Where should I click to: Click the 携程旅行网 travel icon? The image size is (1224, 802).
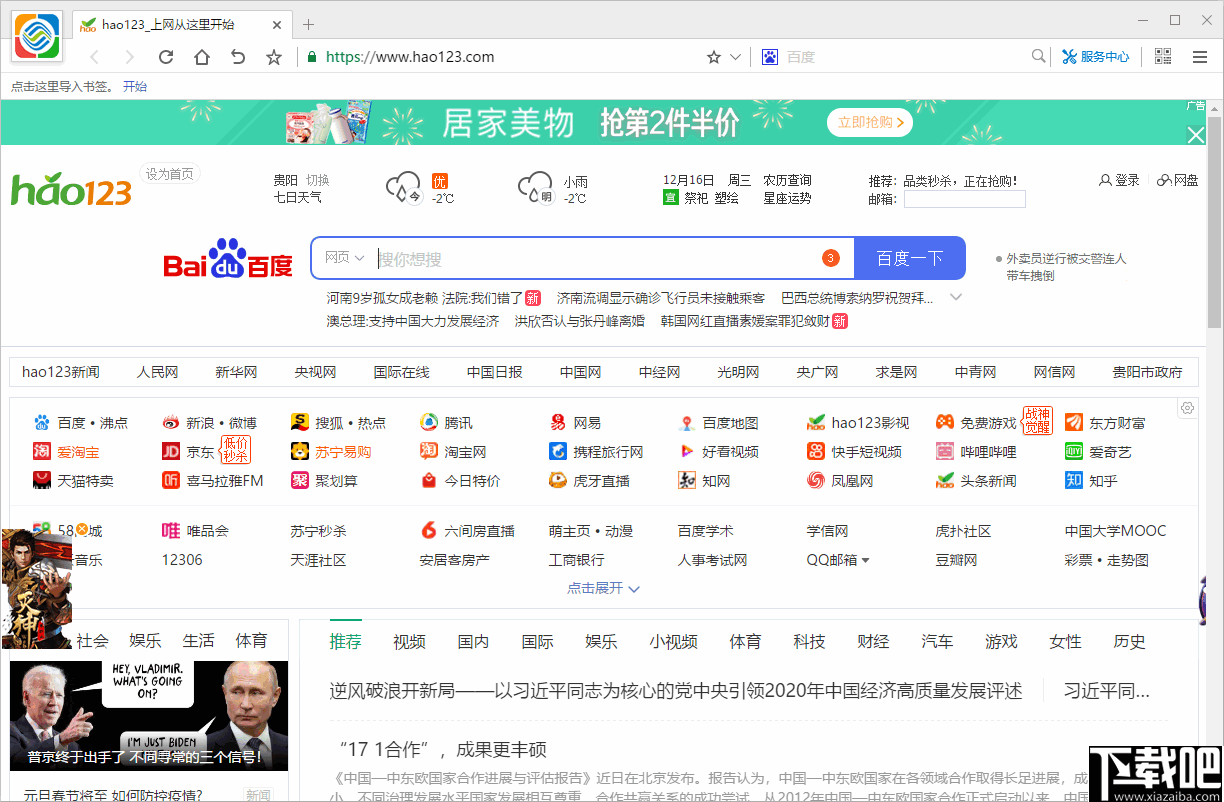click(x=558, y=451)
